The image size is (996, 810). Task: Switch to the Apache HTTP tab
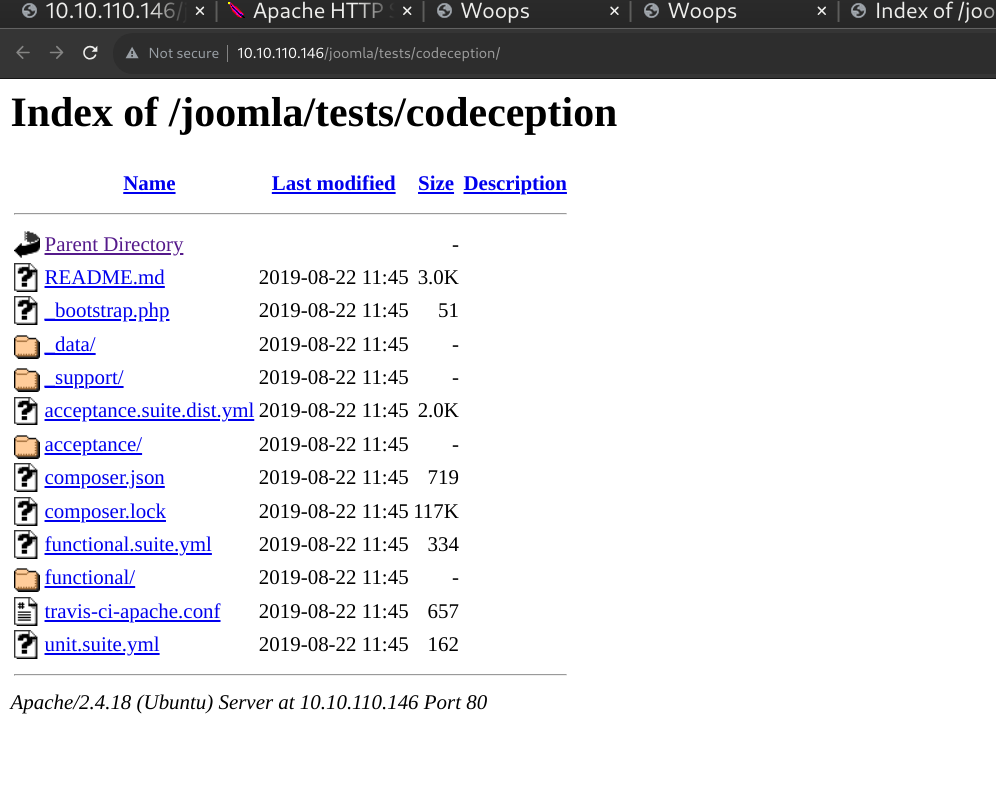[310, 12]
